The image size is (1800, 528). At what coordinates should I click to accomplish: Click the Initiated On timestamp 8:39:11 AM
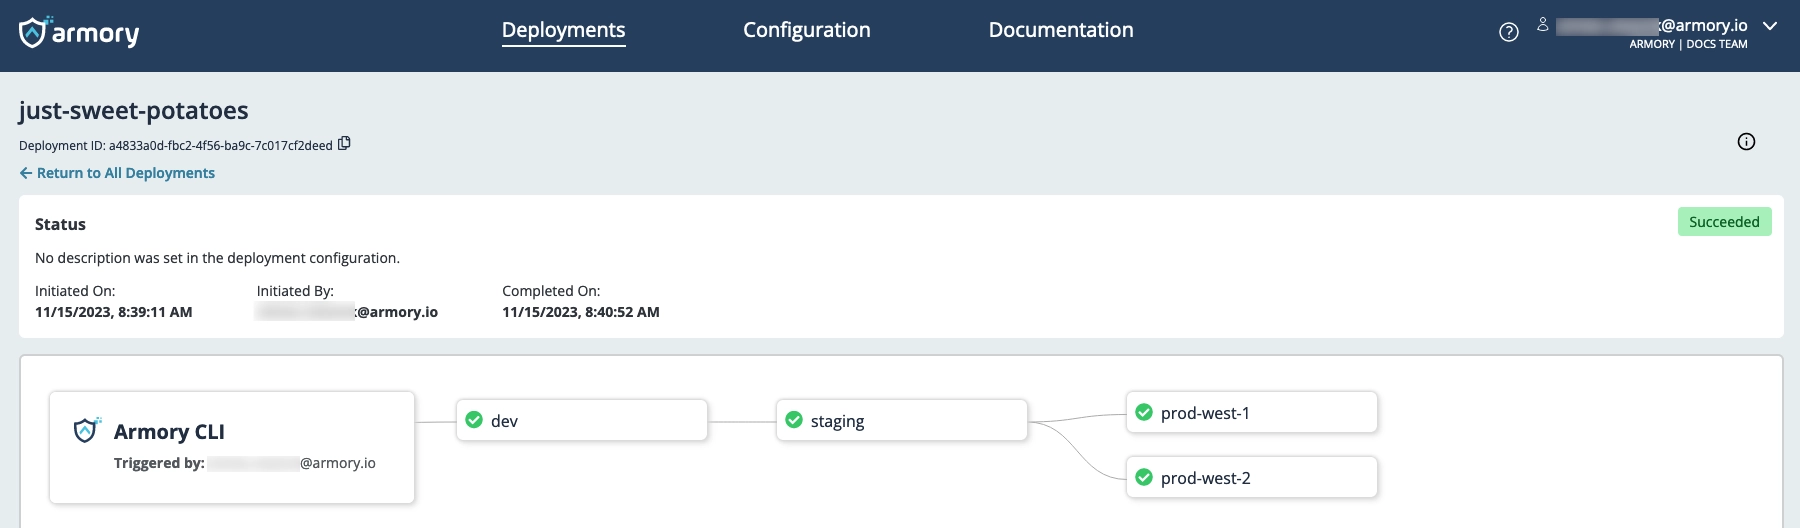[x=114, y=312]
